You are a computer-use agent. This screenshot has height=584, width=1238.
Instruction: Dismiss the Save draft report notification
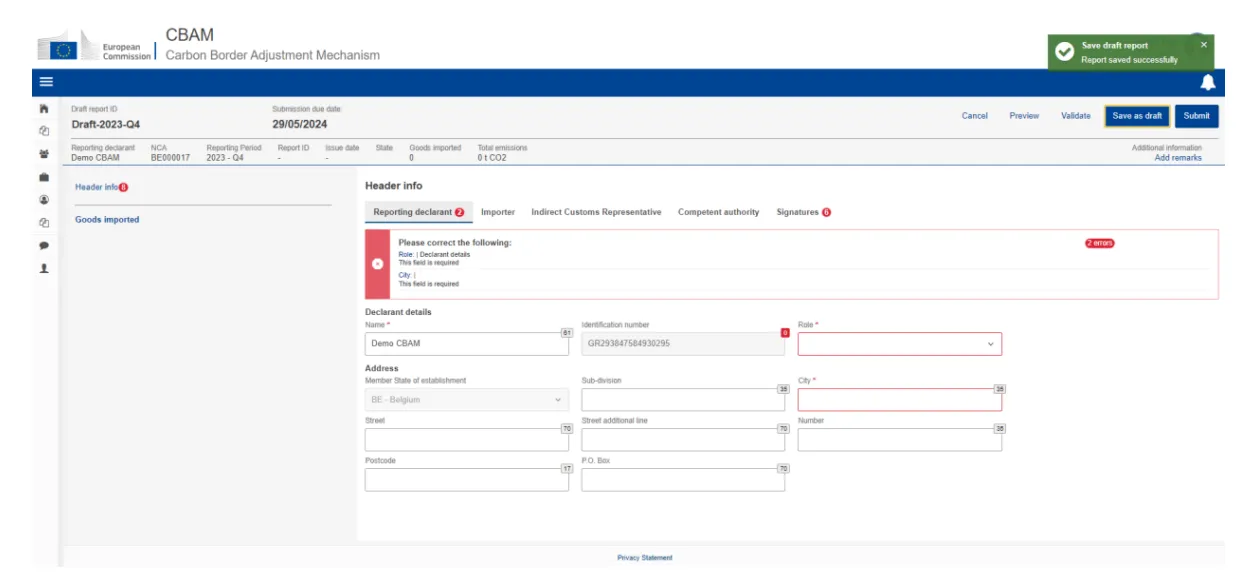pyautogui.click(x=1204, y=45)
